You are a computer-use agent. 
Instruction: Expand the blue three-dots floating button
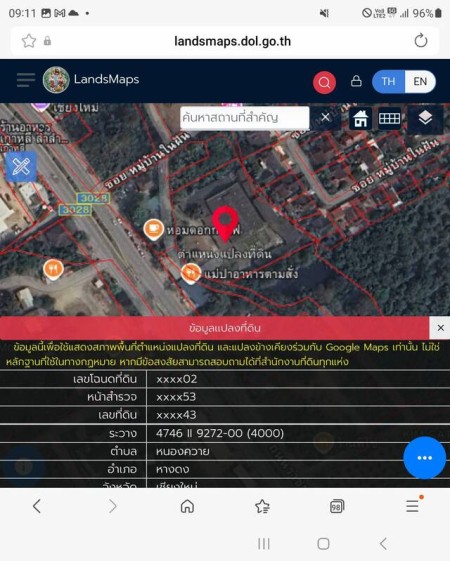click(x=425, y=458)
